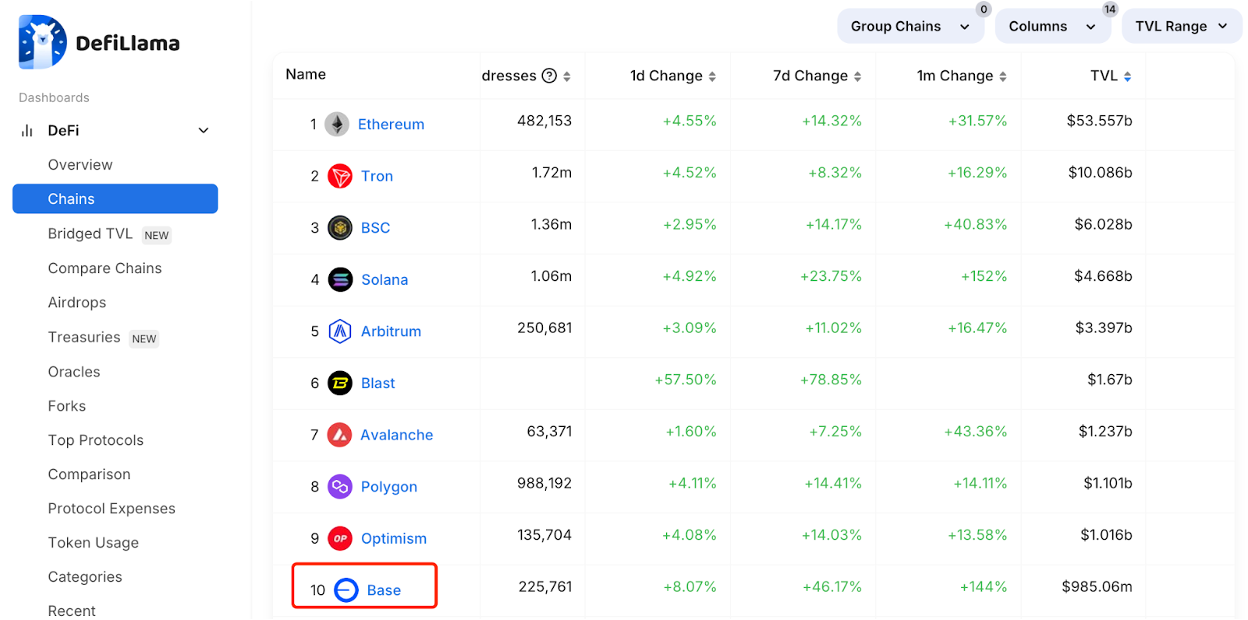Open the Columns dropdown

point(1053,27)
